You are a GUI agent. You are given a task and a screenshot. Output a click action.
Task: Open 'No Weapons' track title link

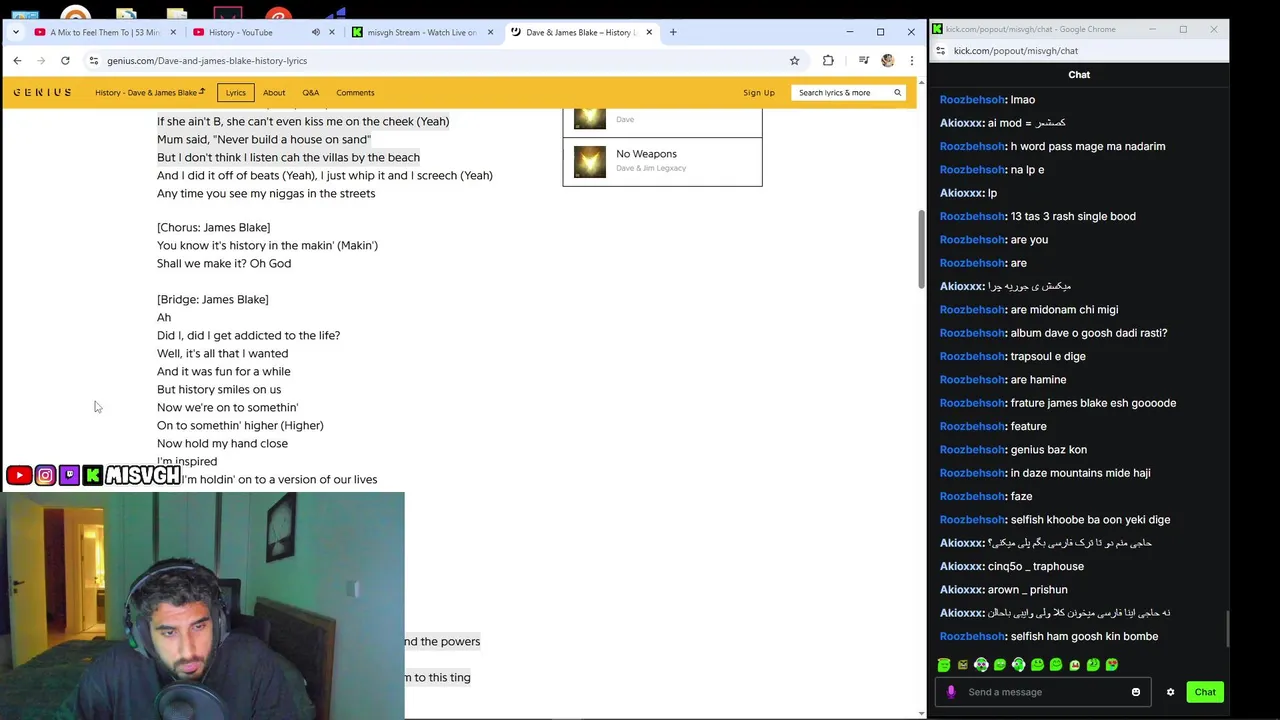coord(646,154)
